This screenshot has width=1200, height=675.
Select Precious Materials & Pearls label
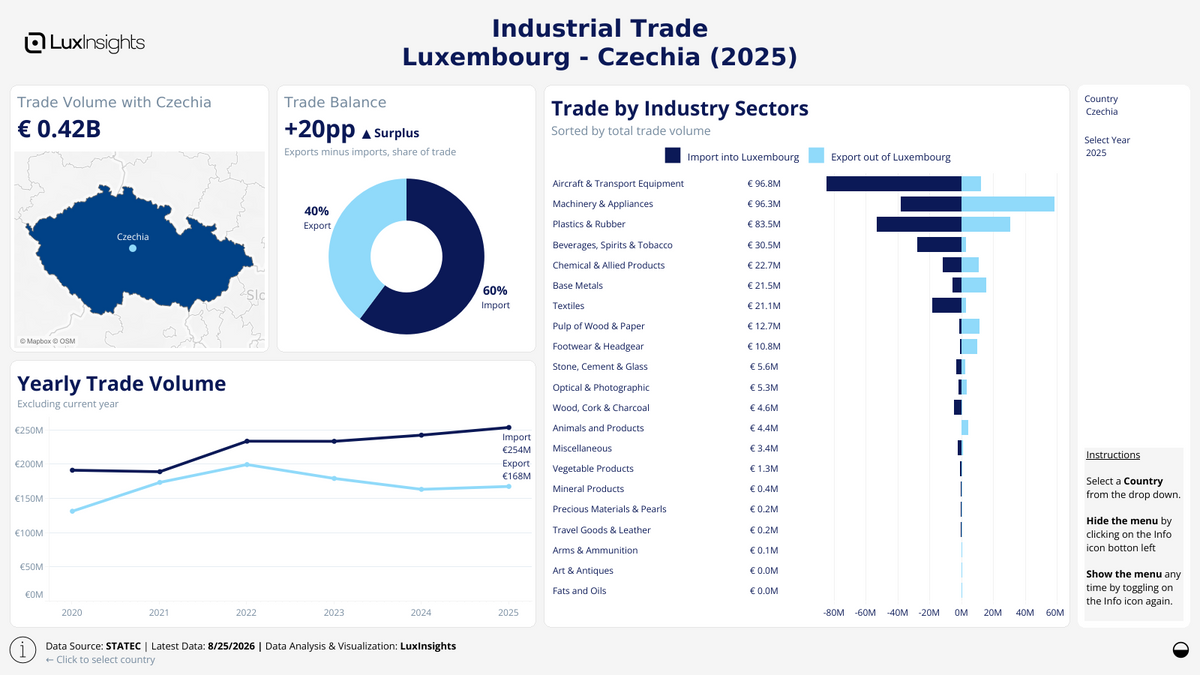pyautogui.click(x=609, y=509)
